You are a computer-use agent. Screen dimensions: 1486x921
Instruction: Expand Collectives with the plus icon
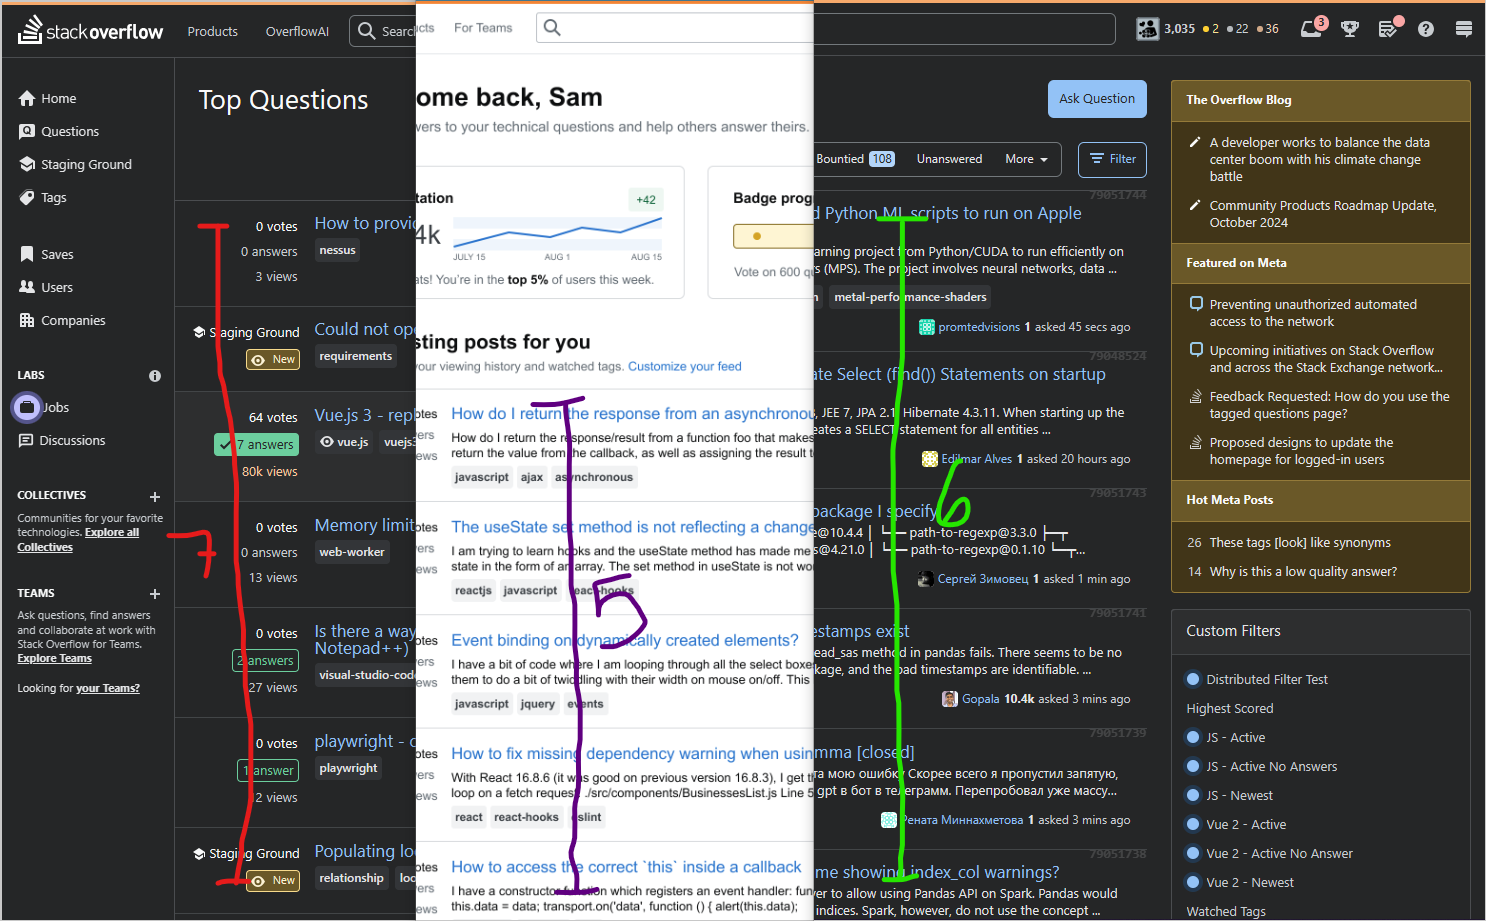point(155,496)
